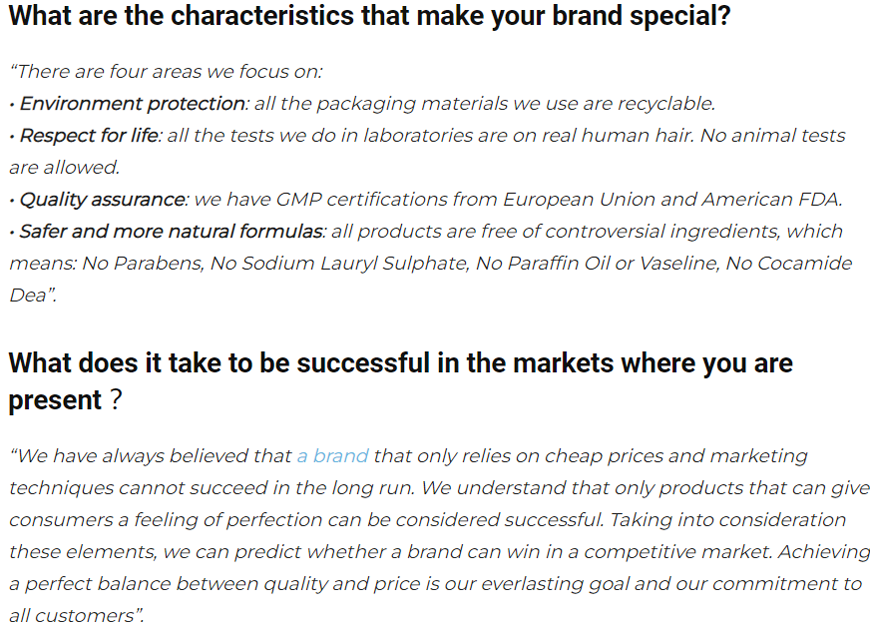Click the bold 'Environment protection' text
This screenshot has height=626, width=870.
[x=132, y=104]
